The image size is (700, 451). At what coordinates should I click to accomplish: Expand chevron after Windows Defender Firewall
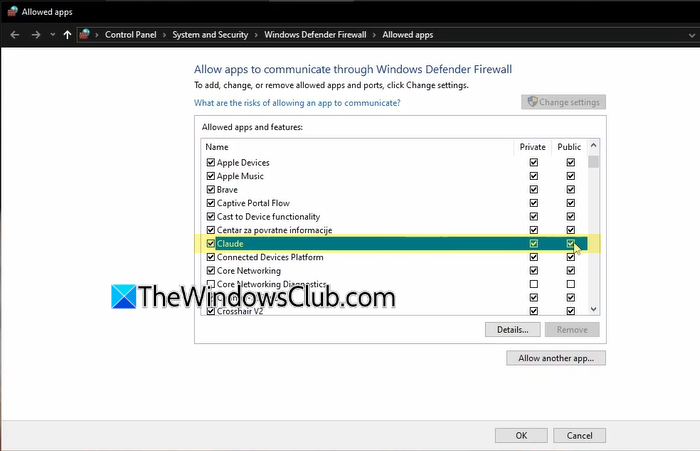(374, 35)
